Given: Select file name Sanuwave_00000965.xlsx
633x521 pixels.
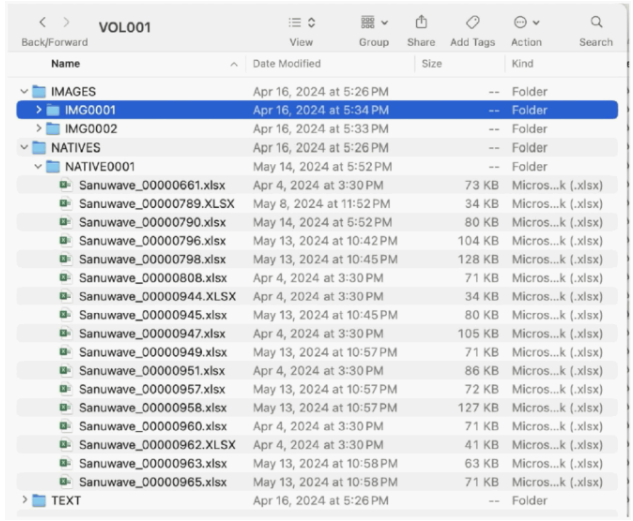Looking at the screenshot, I should [153, 482].
